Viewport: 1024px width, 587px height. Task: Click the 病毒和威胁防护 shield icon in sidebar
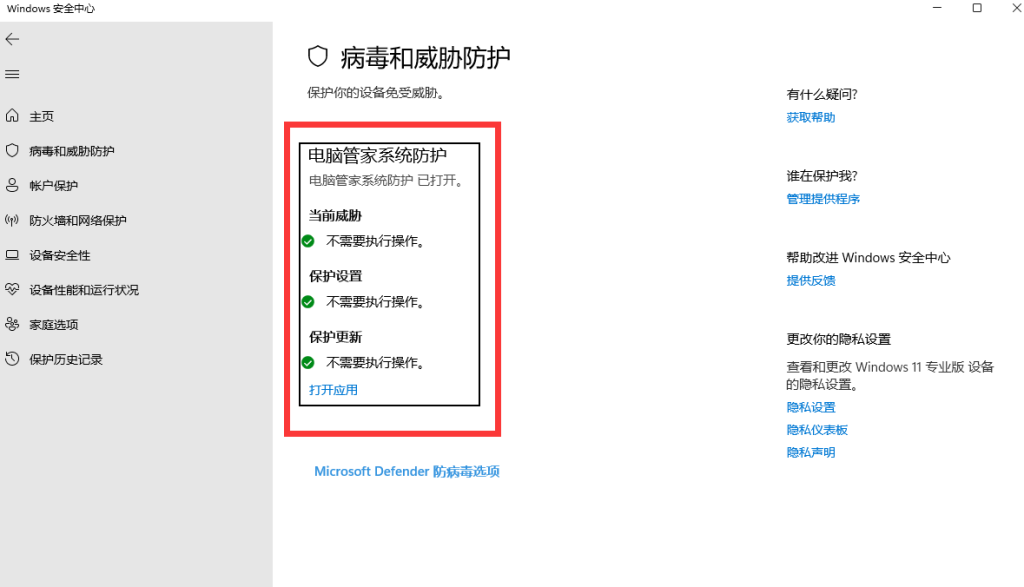(x=12, y=151)
